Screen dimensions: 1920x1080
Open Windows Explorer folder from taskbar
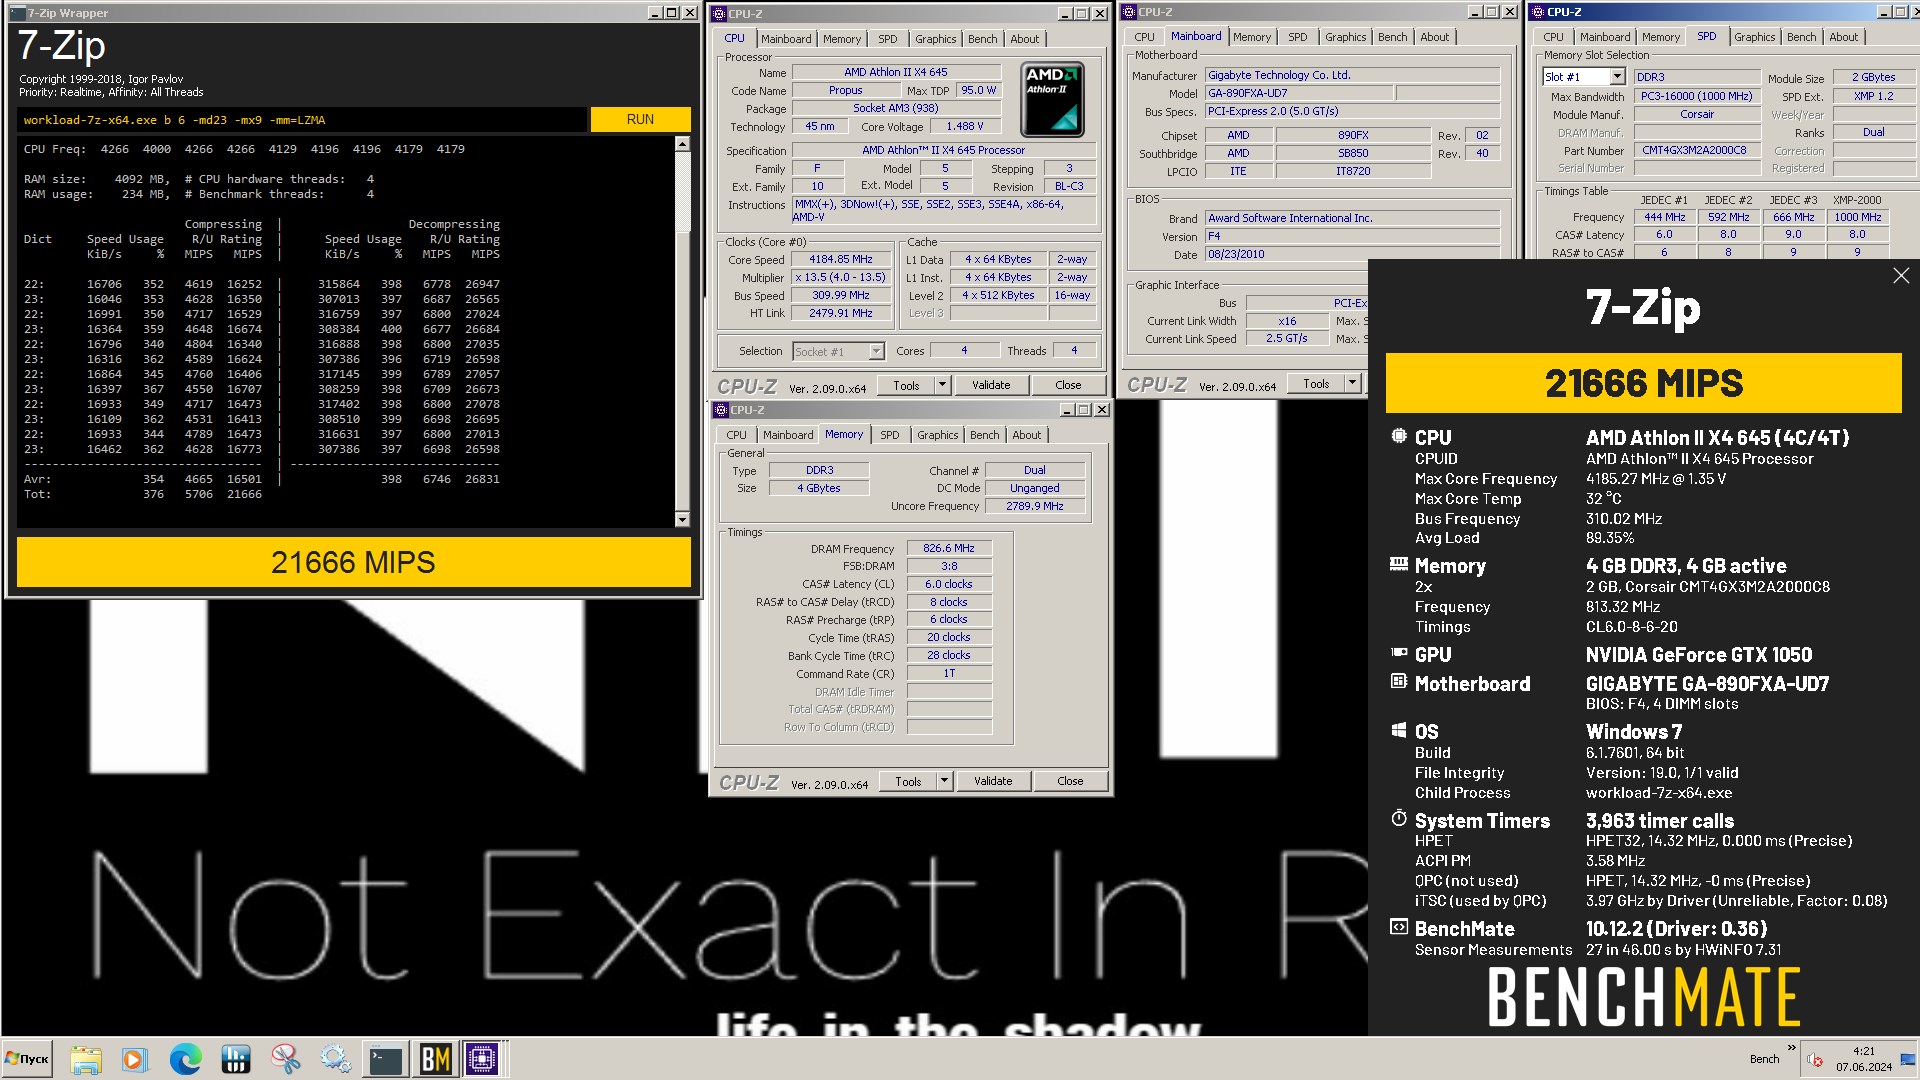click(x=86, y=1059)
